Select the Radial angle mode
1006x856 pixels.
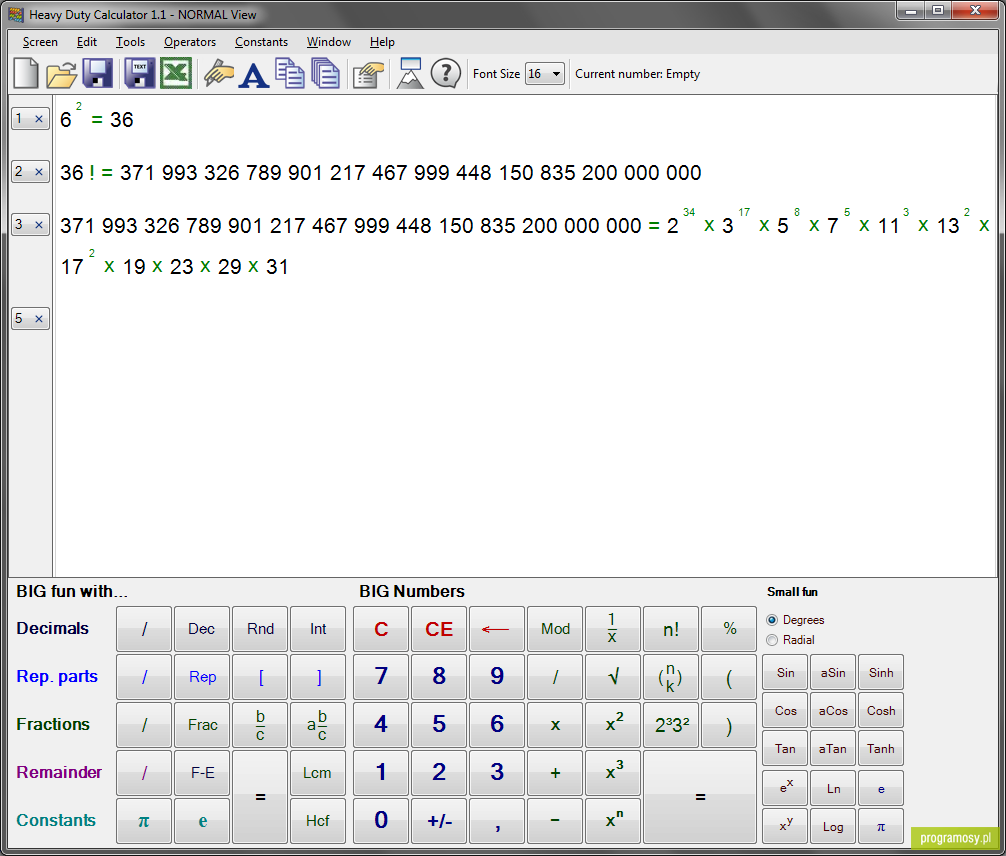pyautogui.click(x=772, y=640)
